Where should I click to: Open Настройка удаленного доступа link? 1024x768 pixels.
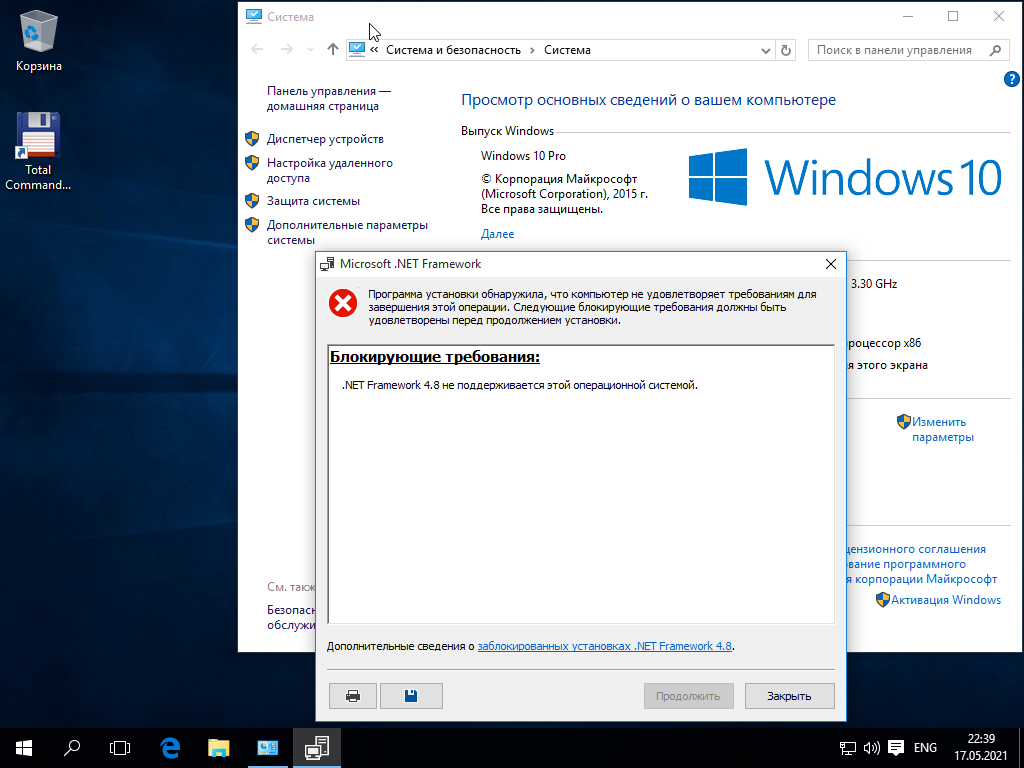coord(330,170)
